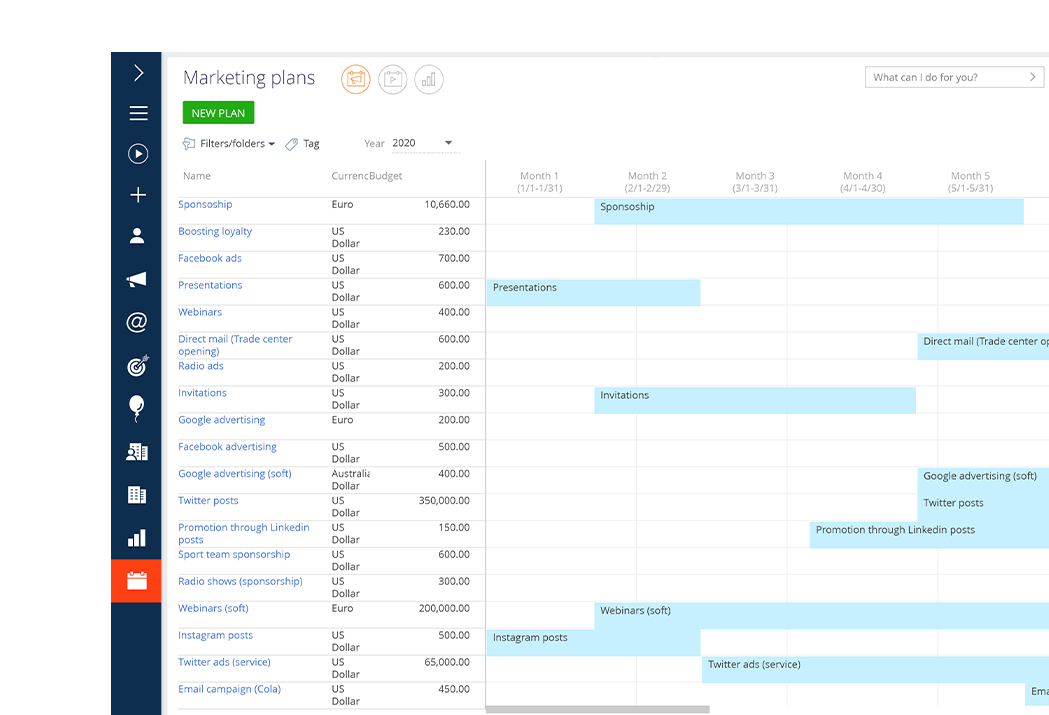Click the @ email icon in the sidebar
1049x715 pixels.
pos(138,322)
